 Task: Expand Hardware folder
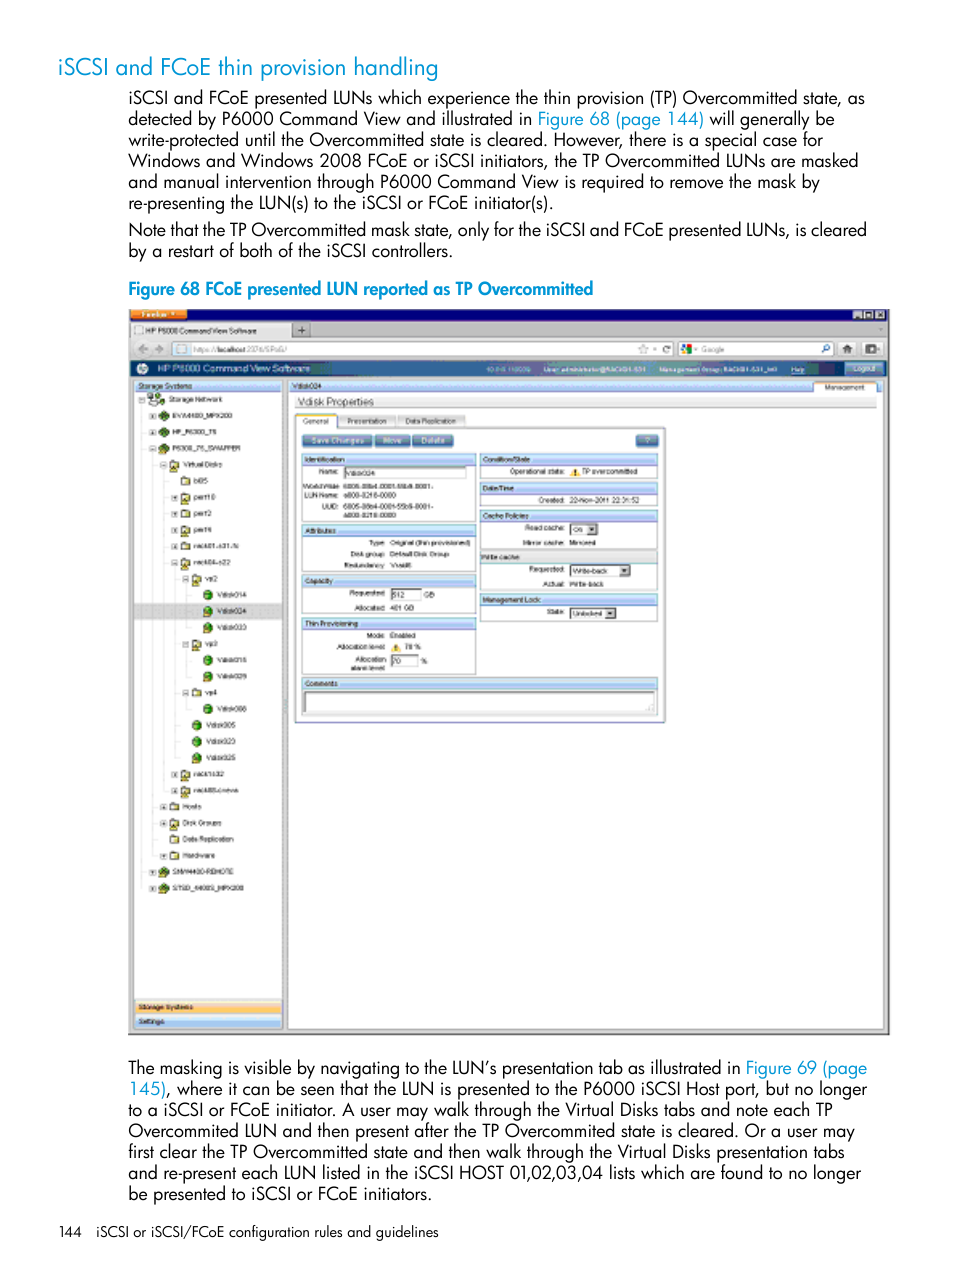(163, 855)
